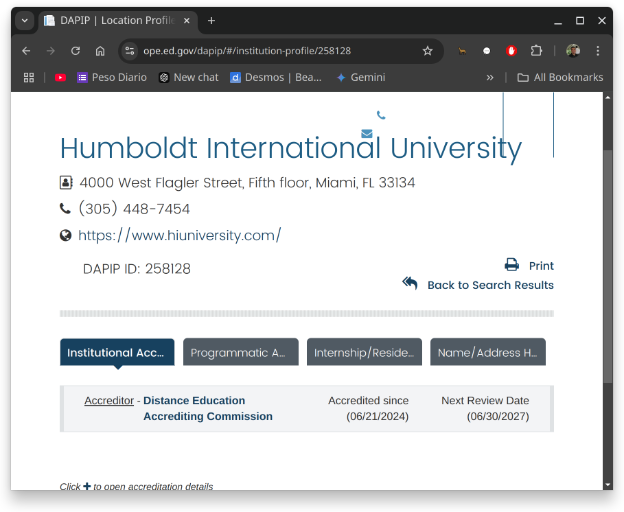This screenshot has height=512, width=624.
Task: Open the Extensions puzzle icon
Action: point(536,51)
